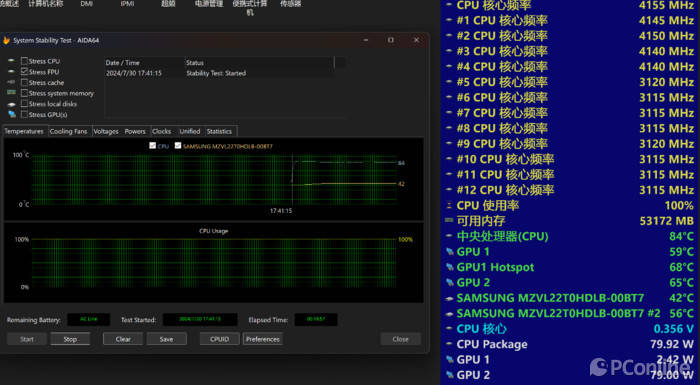Screen dimensions: 700x385
Task: Open 电源管理 in the background AIDA64 window
Action: pyautogui.click(x=208, y=4)
